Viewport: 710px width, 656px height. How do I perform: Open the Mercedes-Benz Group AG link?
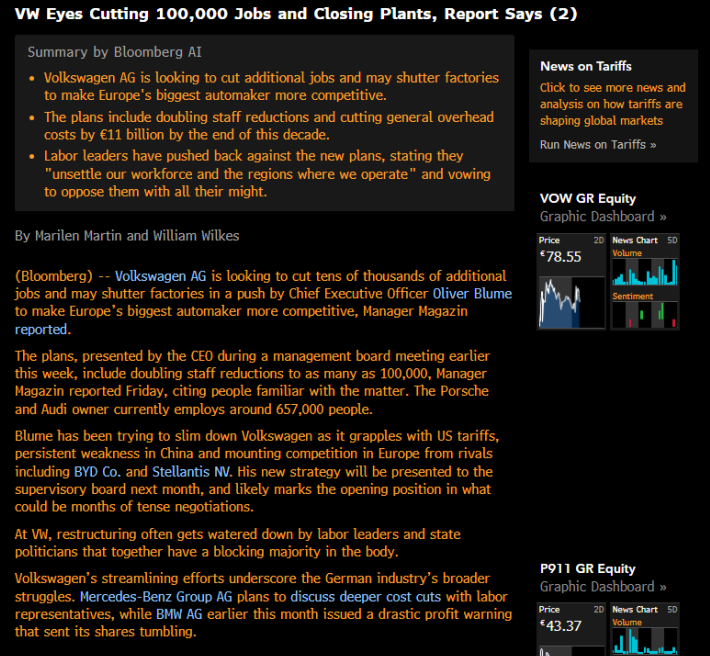[156, 597]
